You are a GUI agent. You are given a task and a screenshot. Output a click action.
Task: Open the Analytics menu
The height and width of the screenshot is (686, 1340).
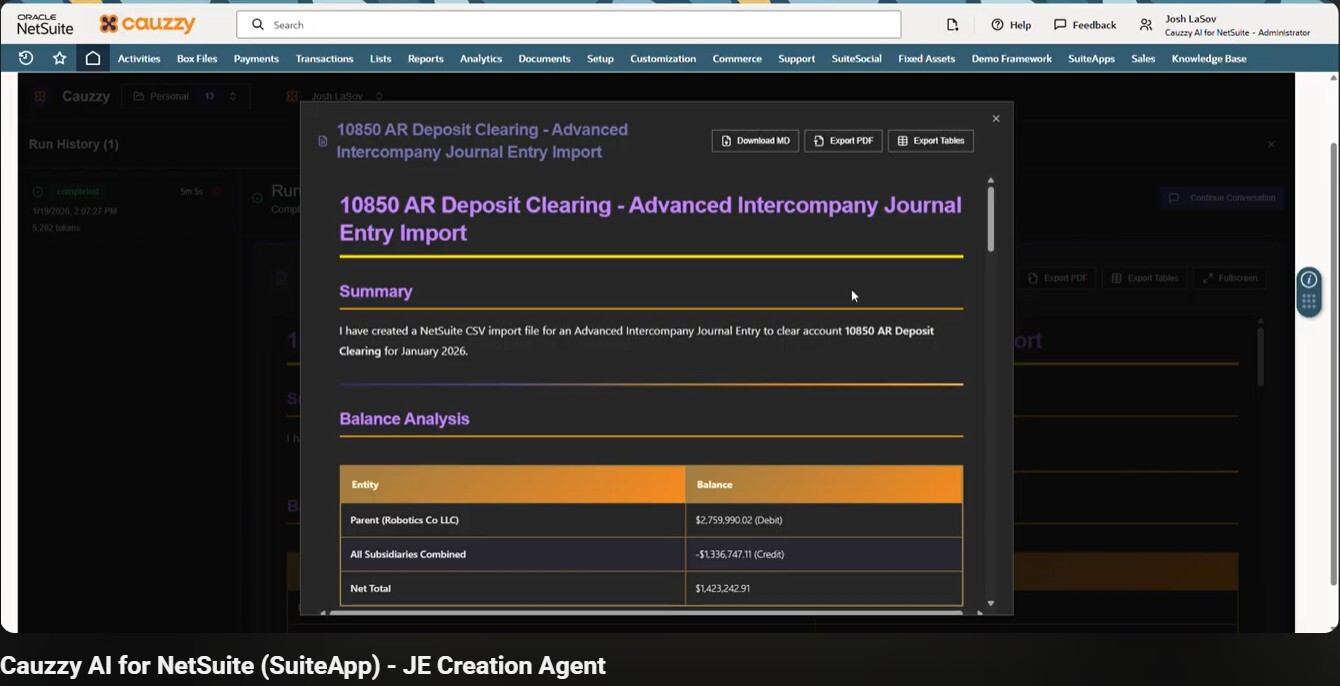(481, 59)
